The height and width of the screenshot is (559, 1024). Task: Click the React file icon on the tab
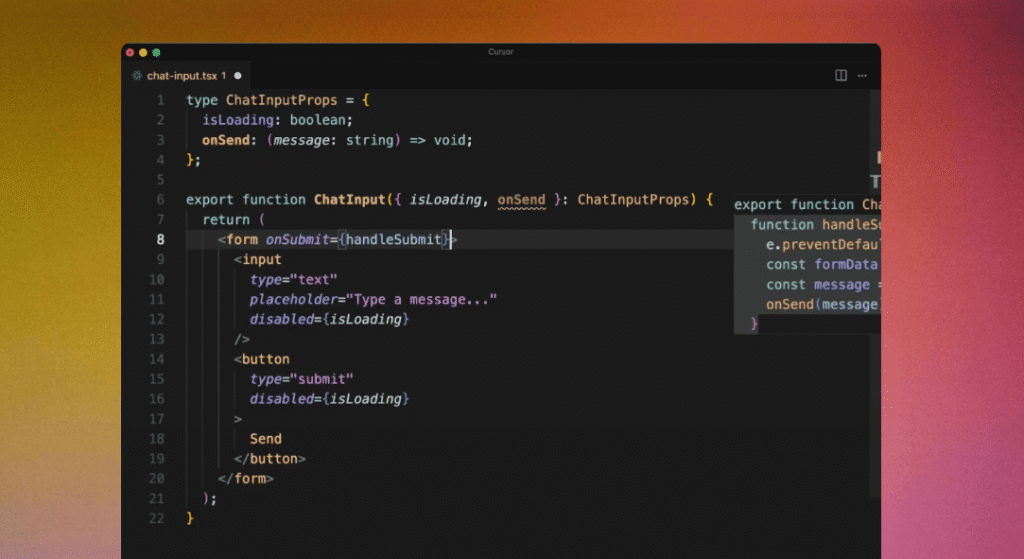(x=136, y=76)
